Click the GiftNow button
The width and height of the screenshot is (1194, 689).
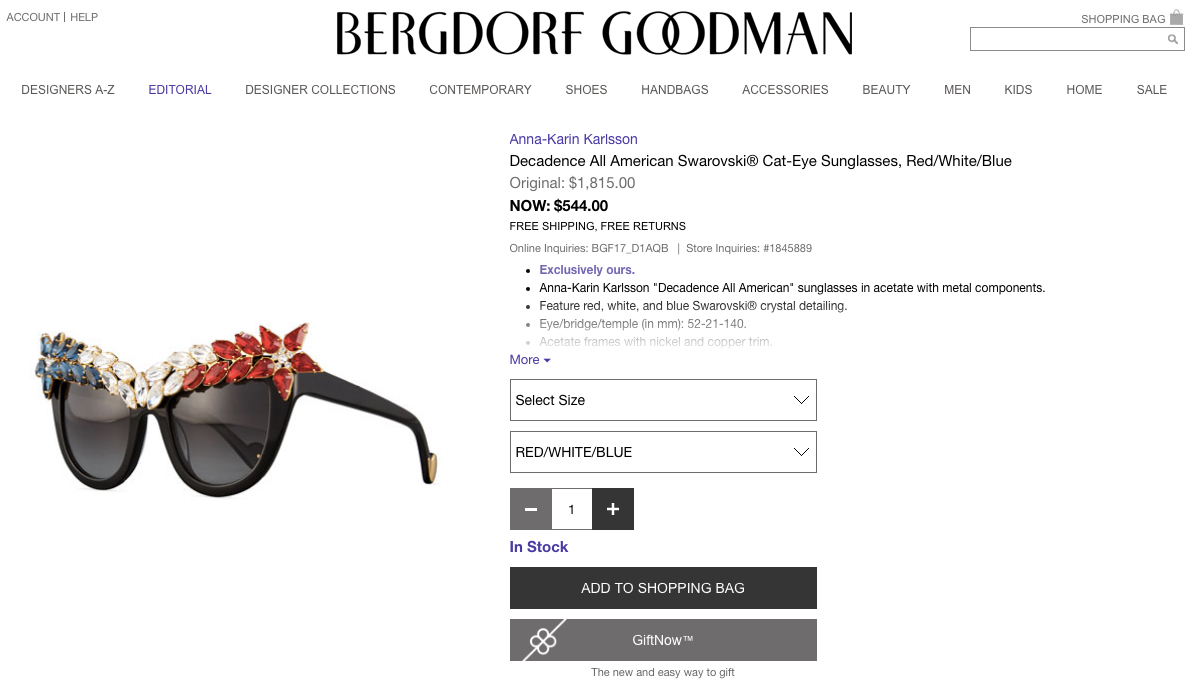point(663,640)
